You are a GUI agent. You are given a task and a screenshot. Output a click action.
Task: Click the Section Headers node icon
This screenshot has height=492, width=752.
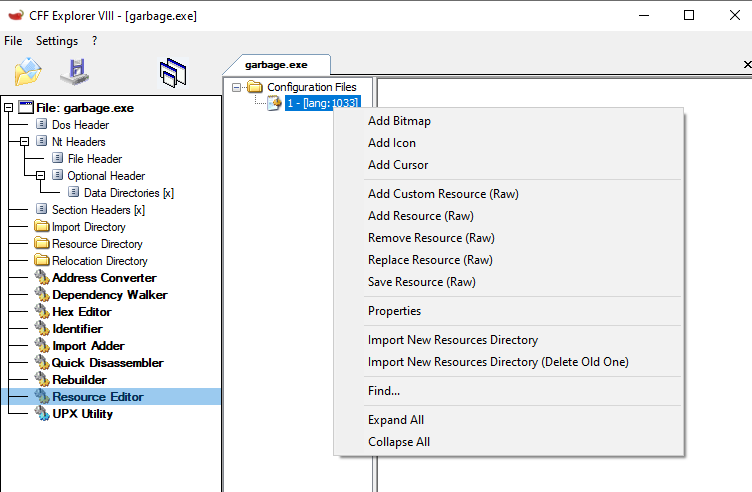pyautogui.click(x=42, y=209)
